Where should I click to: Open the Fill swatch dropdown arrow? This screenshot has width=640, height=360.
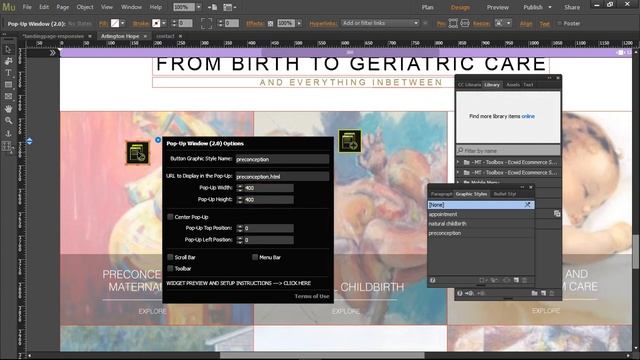(122, 23)
